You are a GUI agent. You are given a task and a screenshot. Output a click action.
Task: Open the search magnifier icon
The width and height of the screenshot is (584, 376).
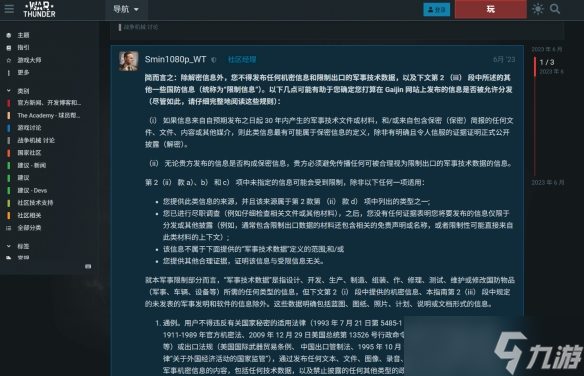555,9
